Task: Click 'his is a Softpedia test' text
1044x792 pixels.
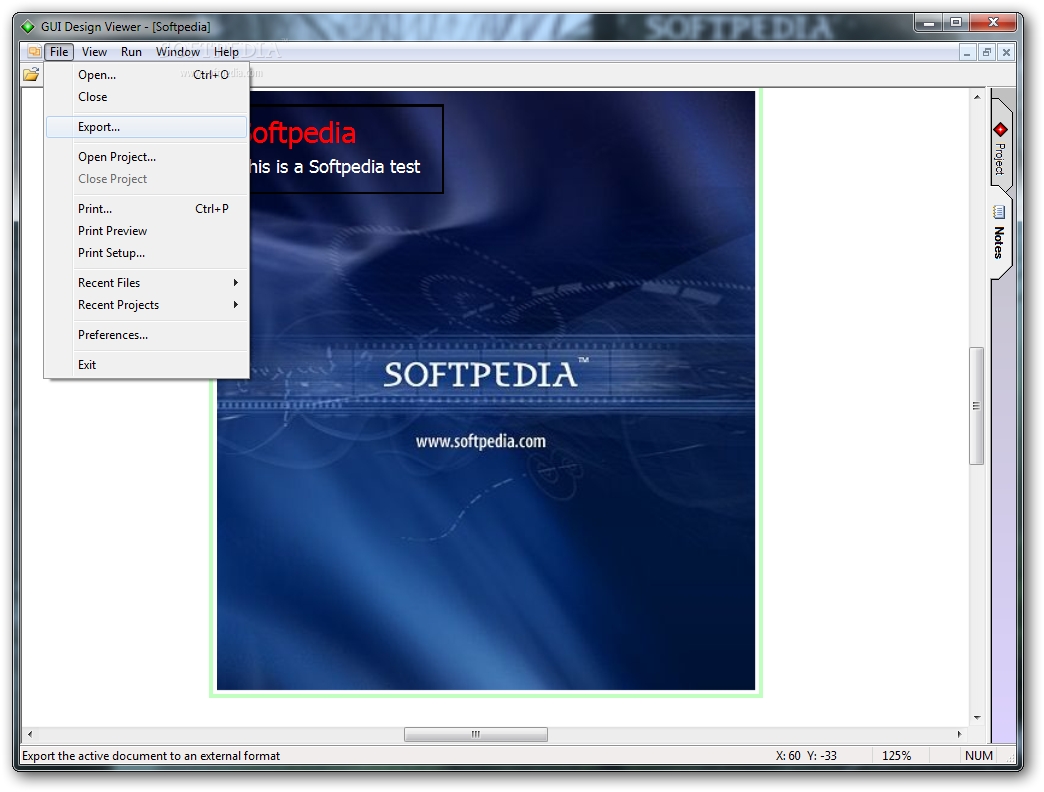Action: tap(335, 166)
